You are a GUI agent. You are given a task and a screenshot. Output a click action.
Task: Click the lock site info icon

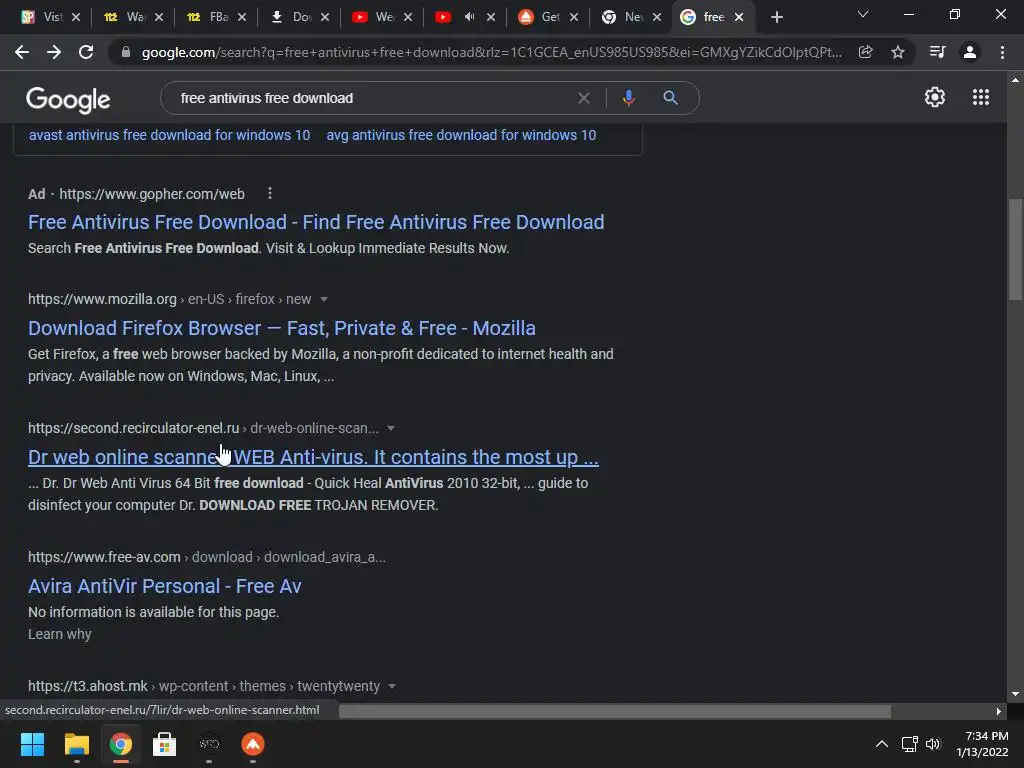[x=126, y=52]
